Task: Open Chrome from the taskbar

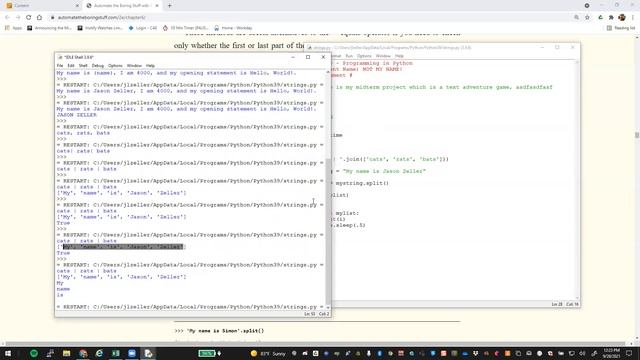Action: tap(83, 353)
